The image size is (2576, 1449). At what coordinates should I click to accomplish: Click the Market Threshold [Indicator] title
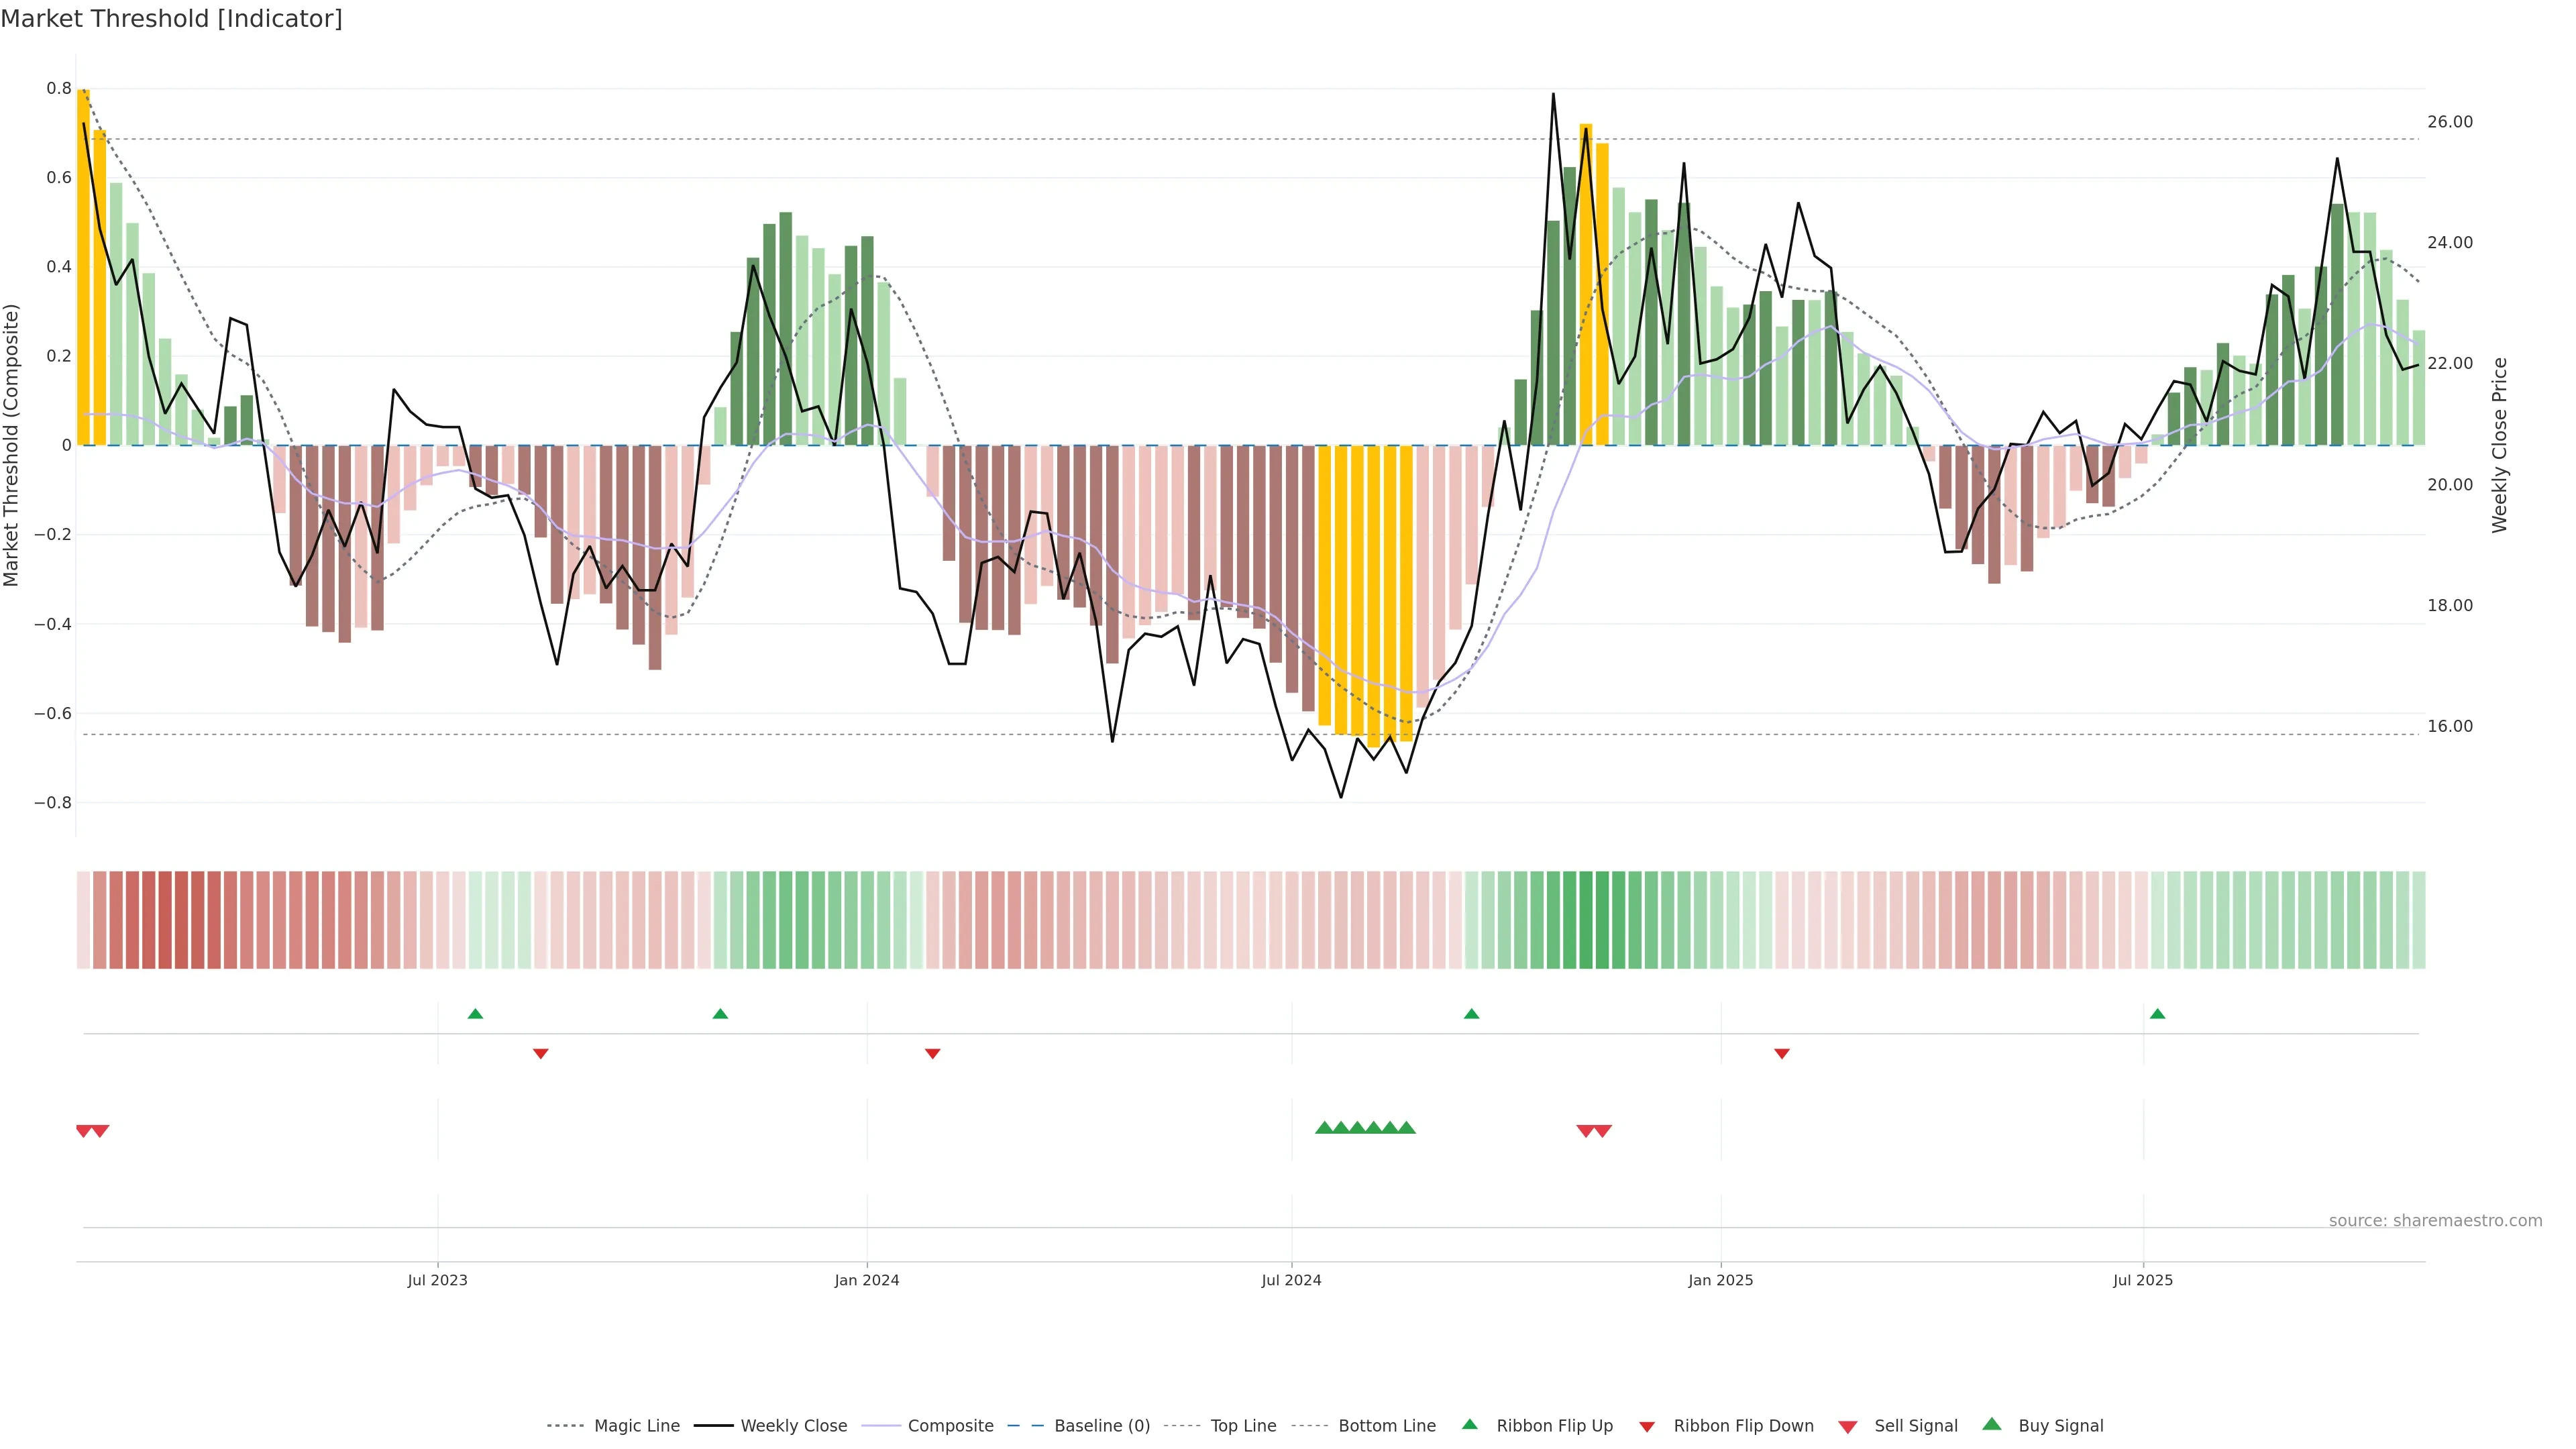pos(171,19)
